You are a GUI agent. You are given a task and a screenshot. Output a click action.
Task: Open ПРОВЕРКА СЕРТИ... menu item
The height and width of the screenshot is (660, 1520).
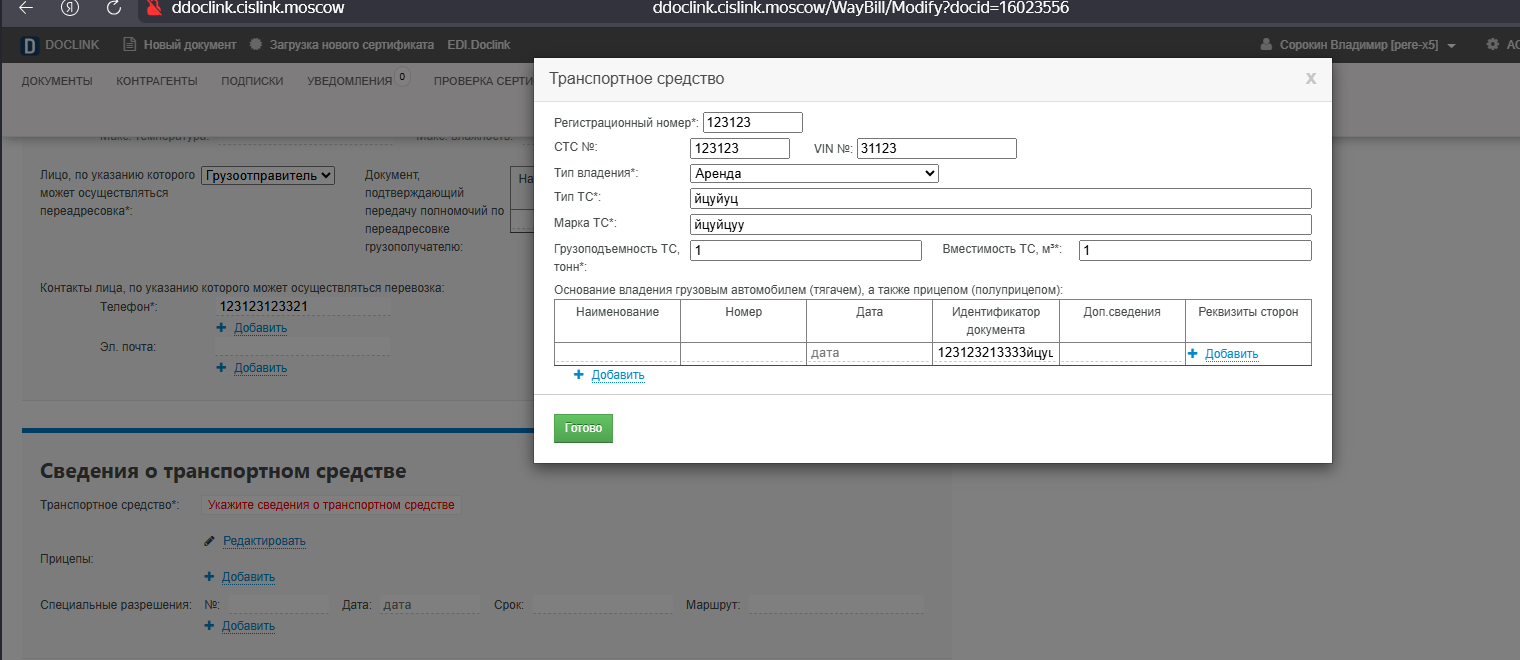click(x=483, y=81)
